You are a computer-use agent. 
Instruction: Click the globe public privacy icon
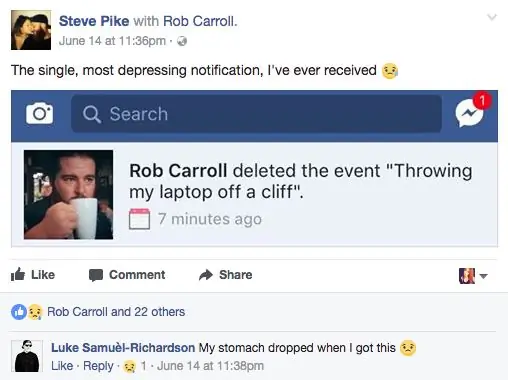point(182,41)
